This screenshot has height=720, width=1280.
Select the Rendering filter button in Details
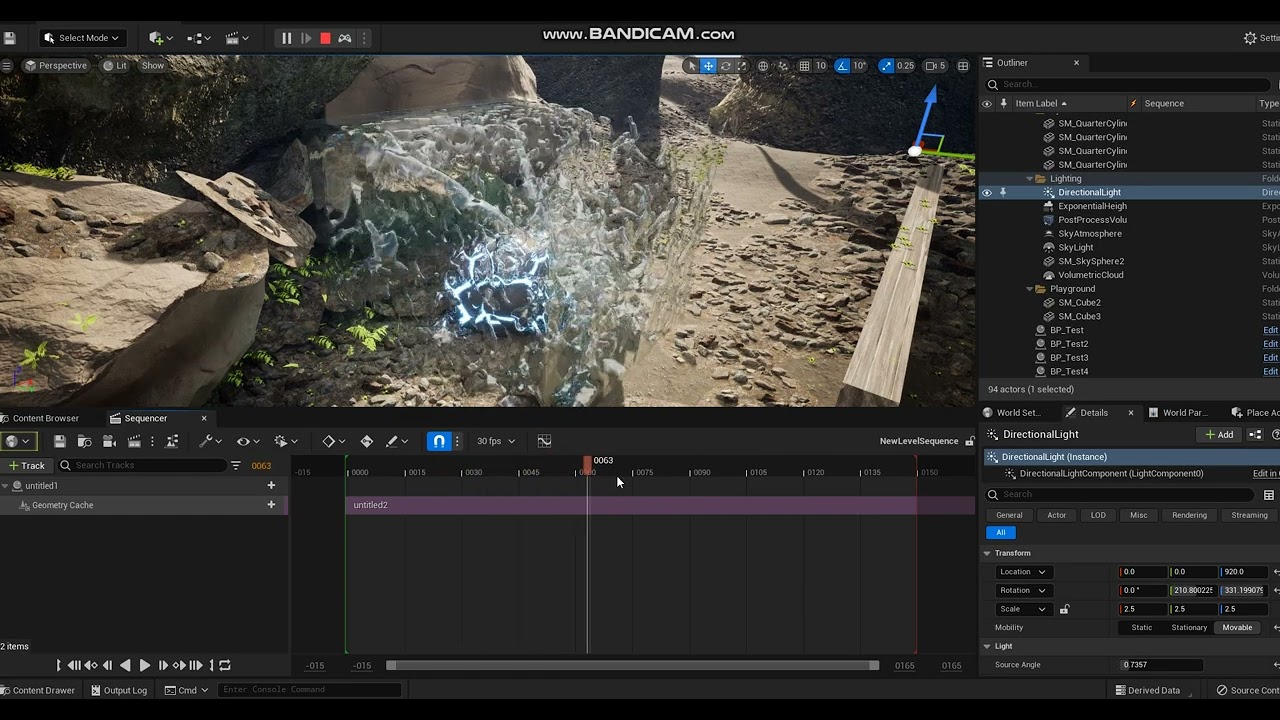pyautogui.click(x=1189, y=515)
